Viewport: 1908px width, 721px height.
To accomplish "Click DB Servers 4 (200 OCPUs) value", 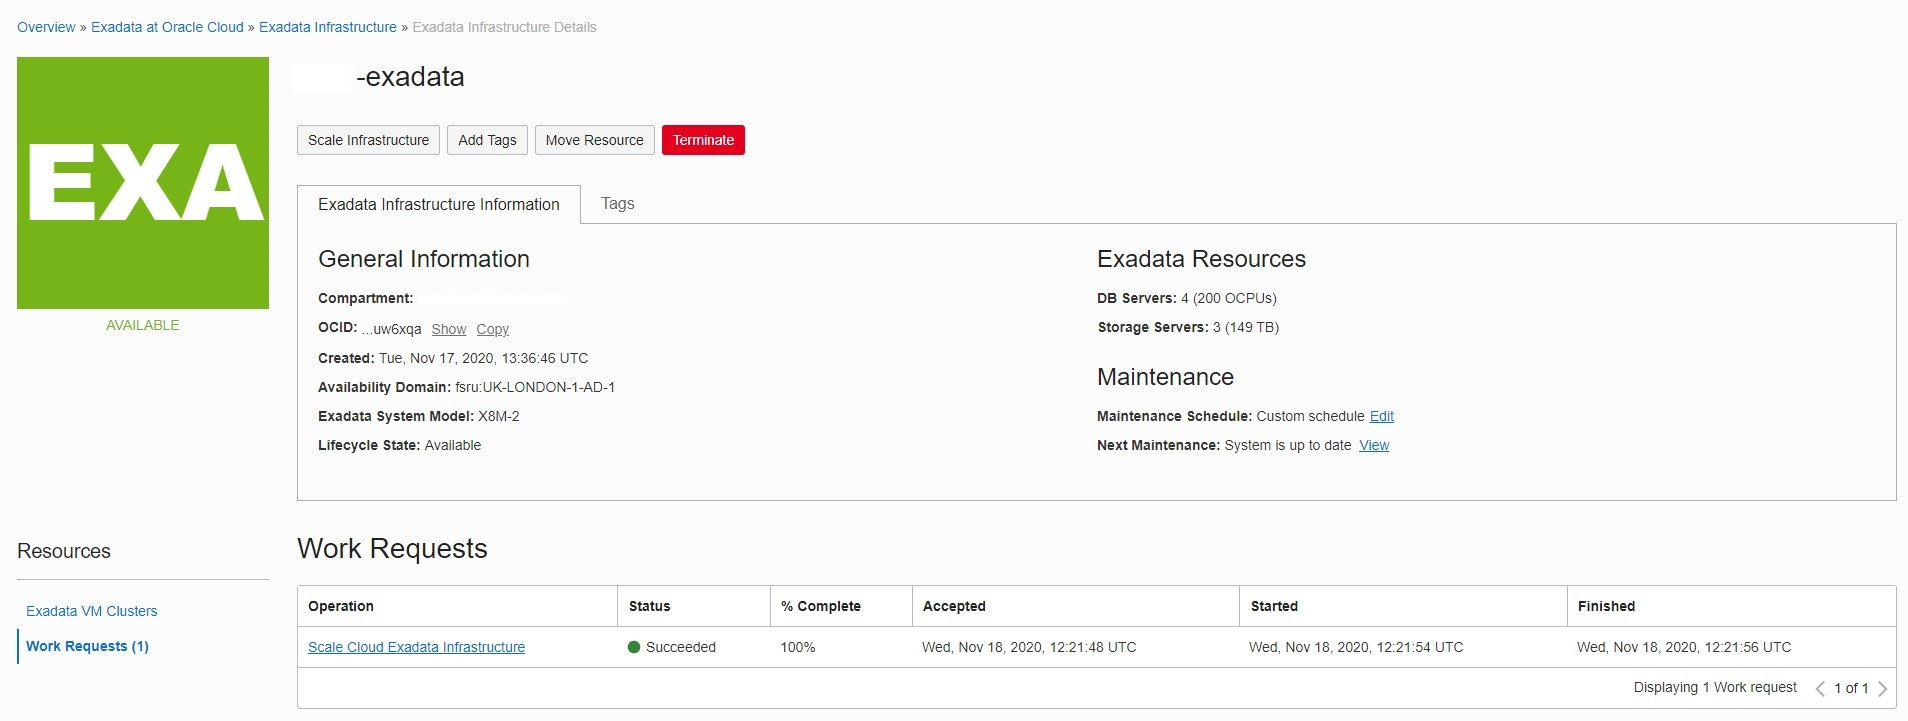I will click(x=1229, y=298).
